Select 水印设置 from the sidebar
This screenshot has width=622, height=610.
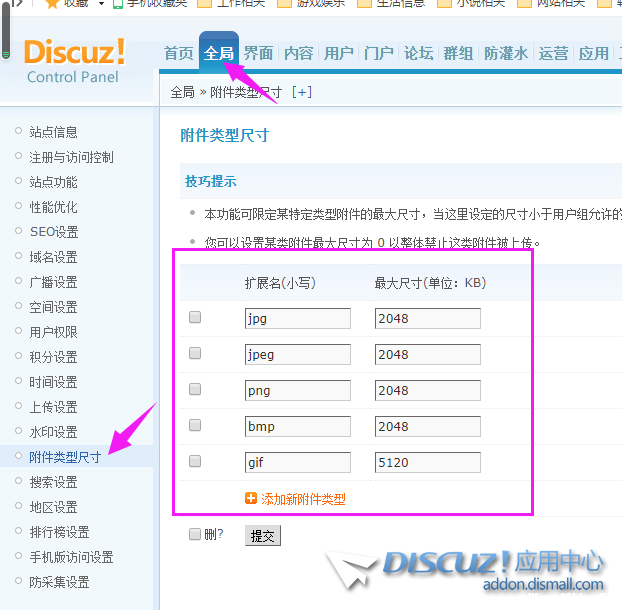tap(53, 432)
